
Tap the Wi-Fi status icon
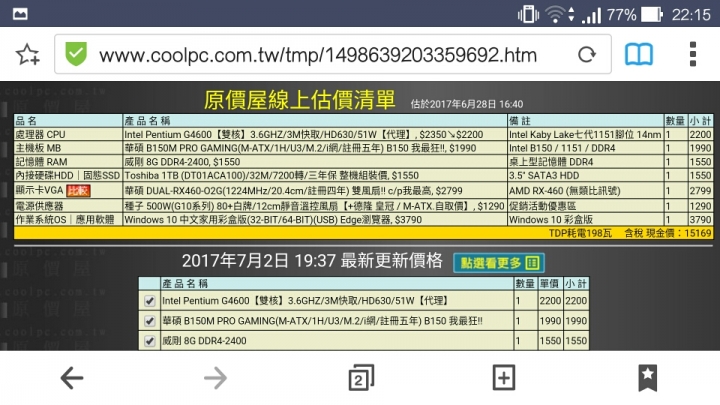pyautogui.click(x=555, y=14)
